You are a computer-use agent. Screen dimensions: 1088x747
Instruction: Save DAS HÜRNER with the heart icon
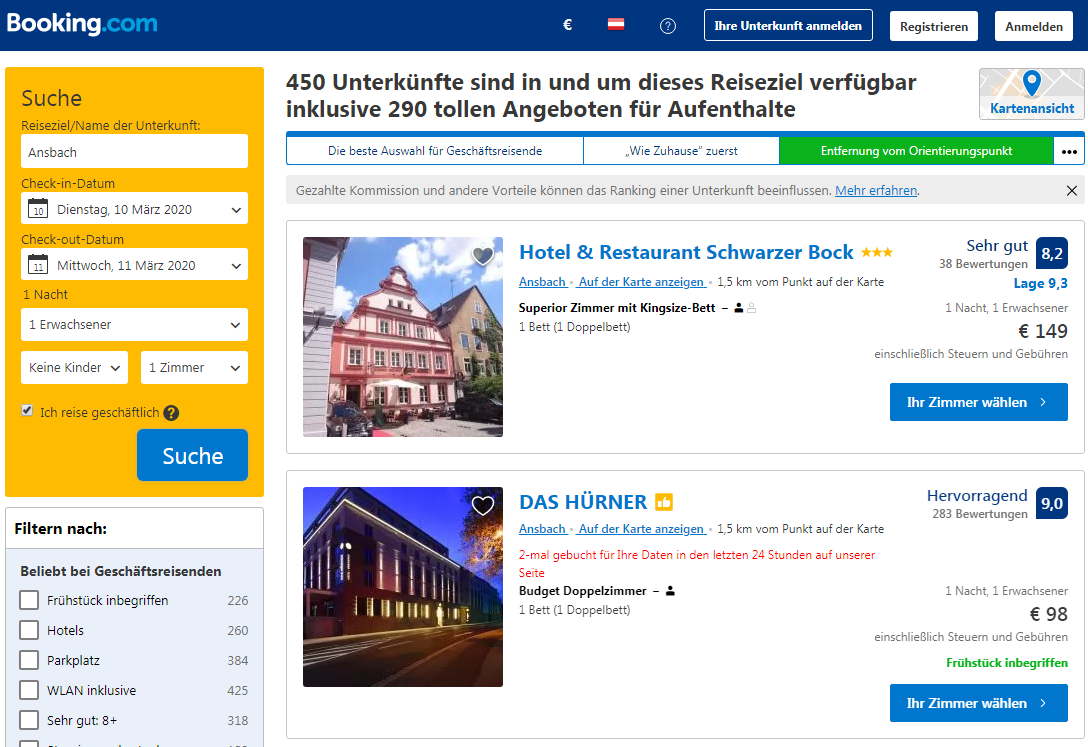click(x=483, y=506)
